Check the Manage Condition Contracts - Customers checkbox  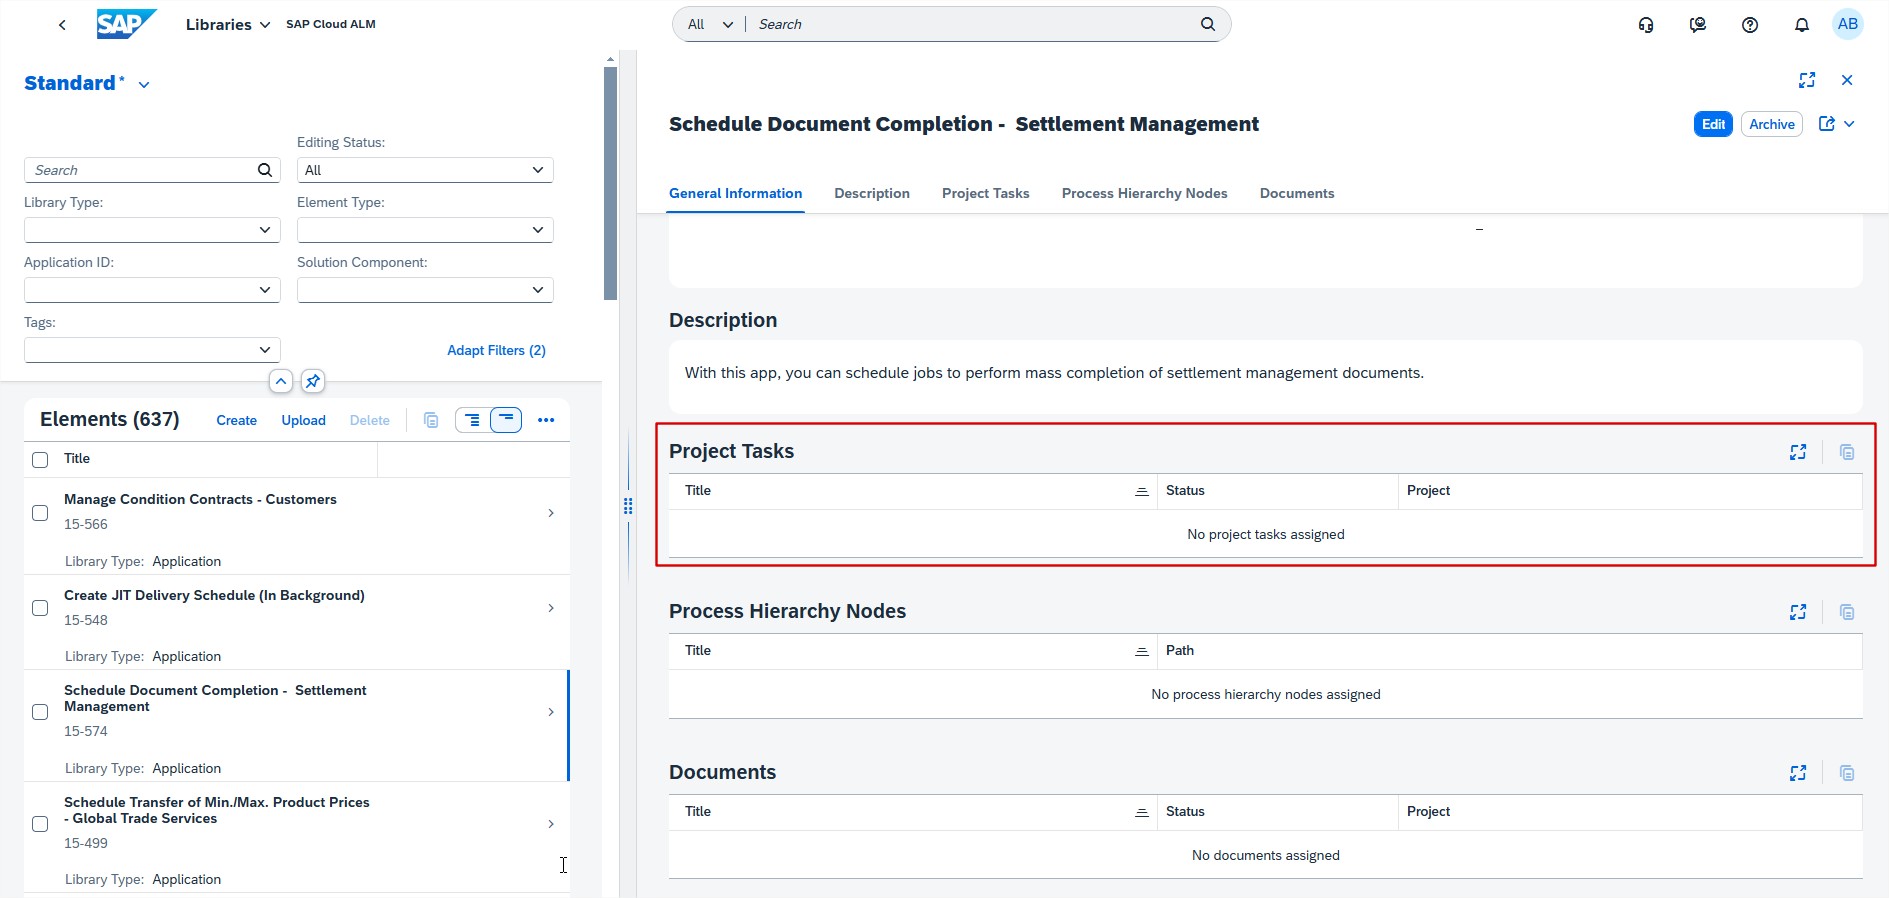point(40,513)
